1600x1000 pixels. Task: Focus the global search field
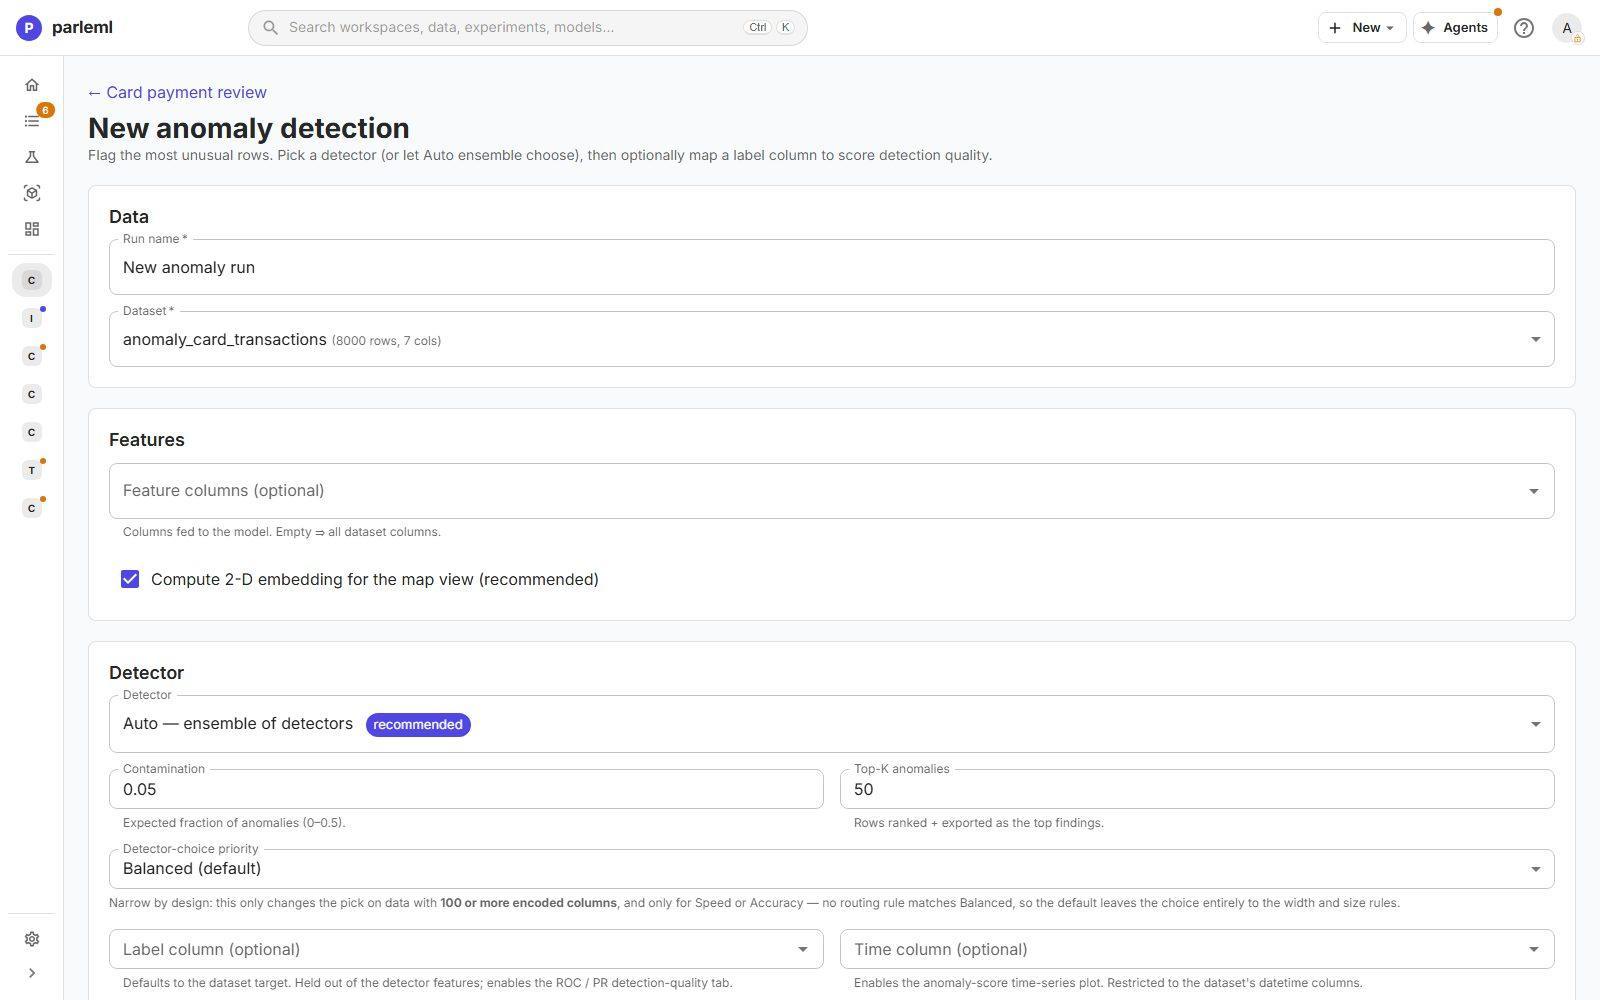click(x=528, y=27)
